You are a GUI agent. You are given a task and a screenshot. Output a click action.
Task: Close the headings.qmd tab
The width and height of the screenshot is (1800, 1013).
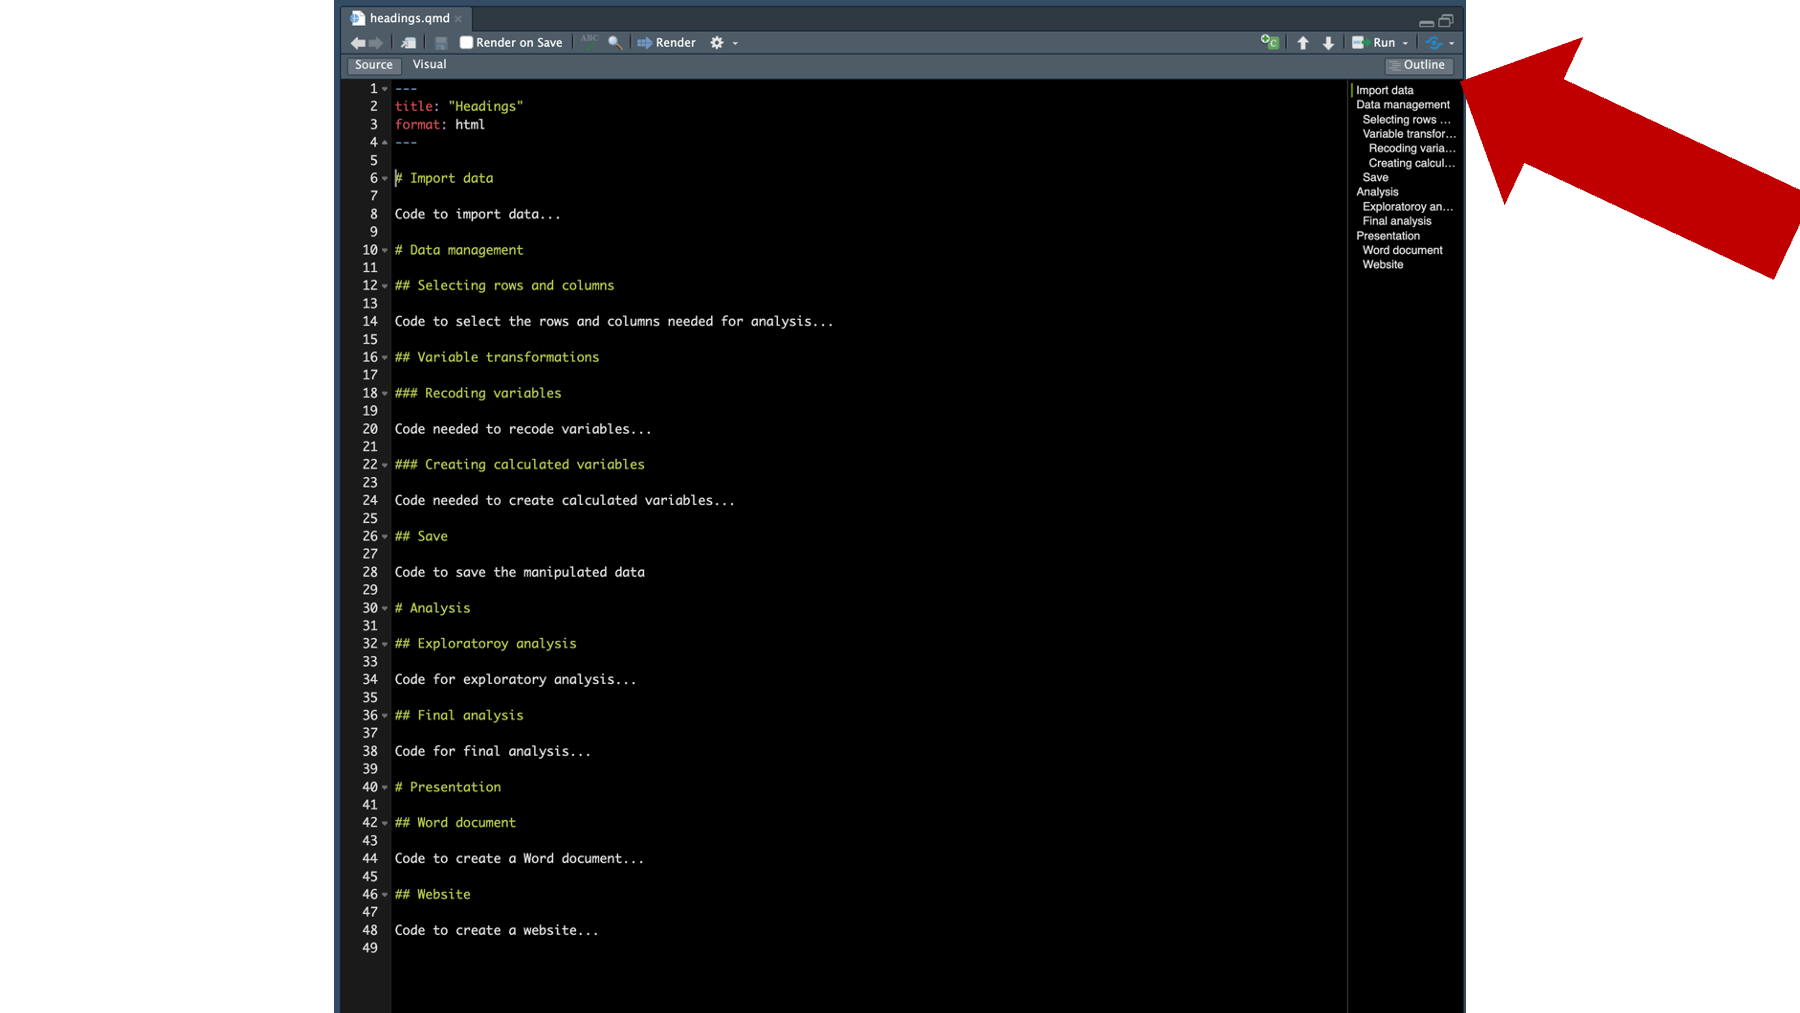(x=459, y=19)
